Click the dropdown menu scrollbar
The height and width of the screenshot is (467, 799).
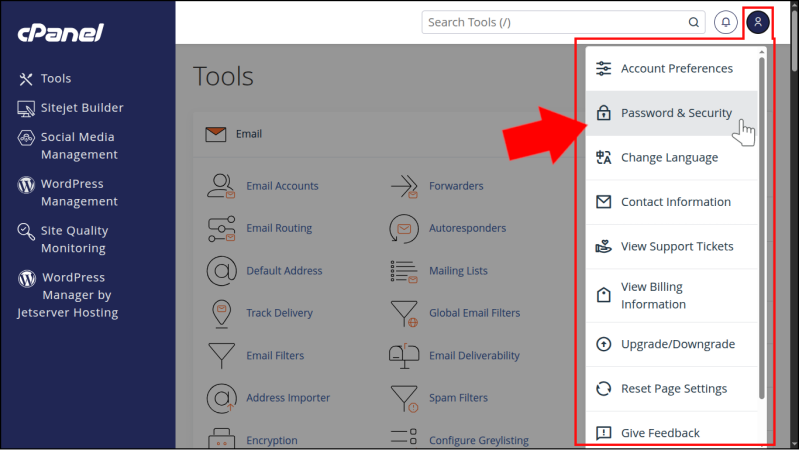tap(762, 228)
